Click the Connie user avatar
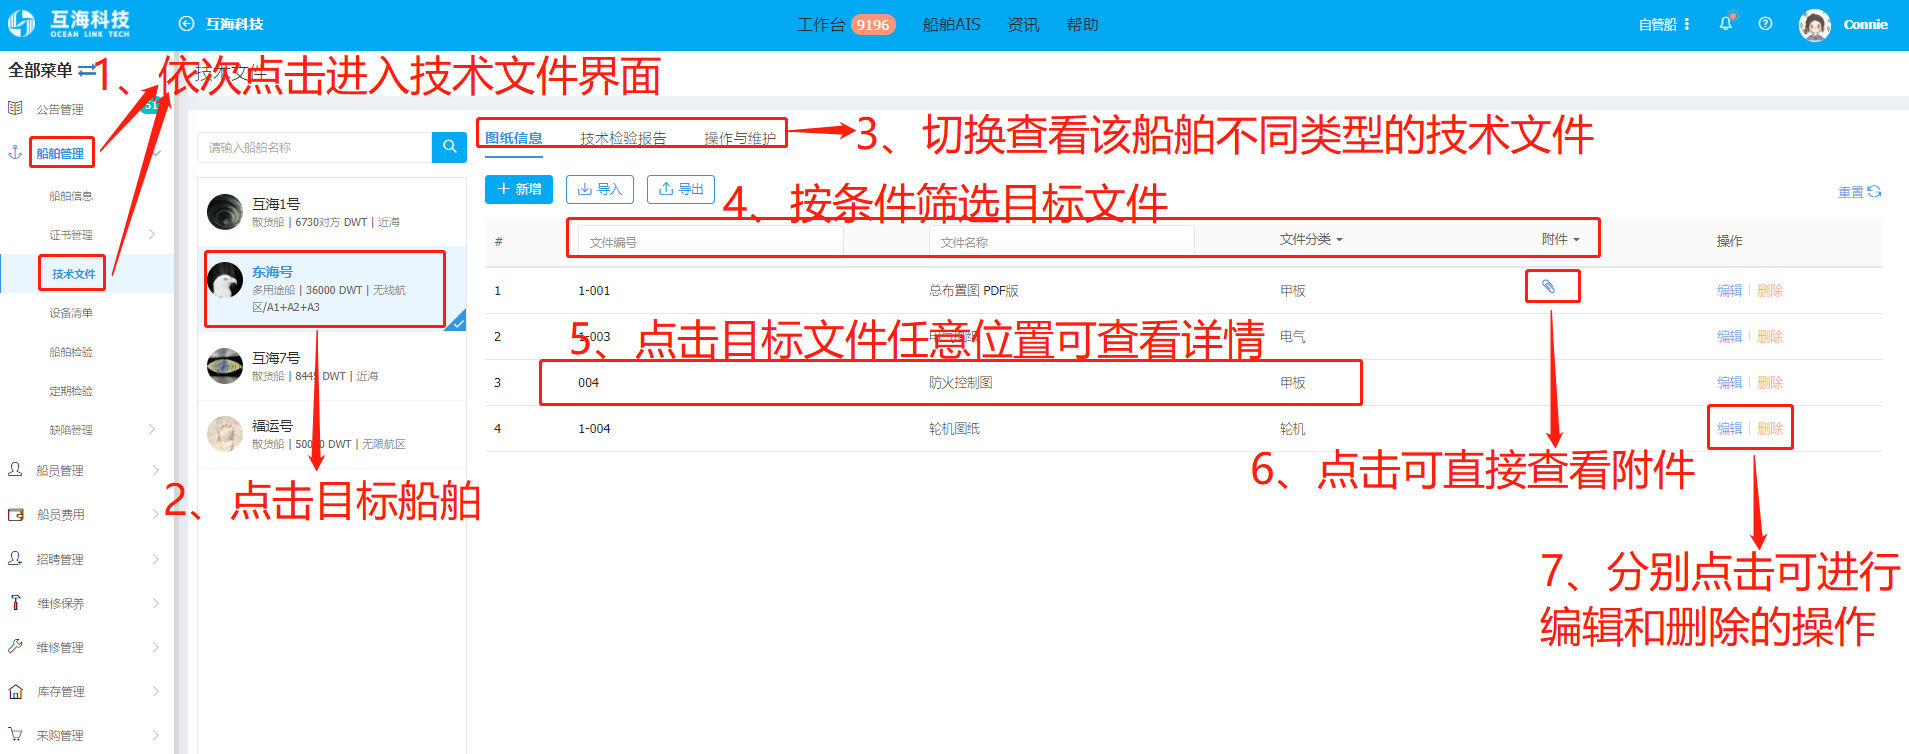This screenshot has height=754, width=1909. (x=1814, y=24)
